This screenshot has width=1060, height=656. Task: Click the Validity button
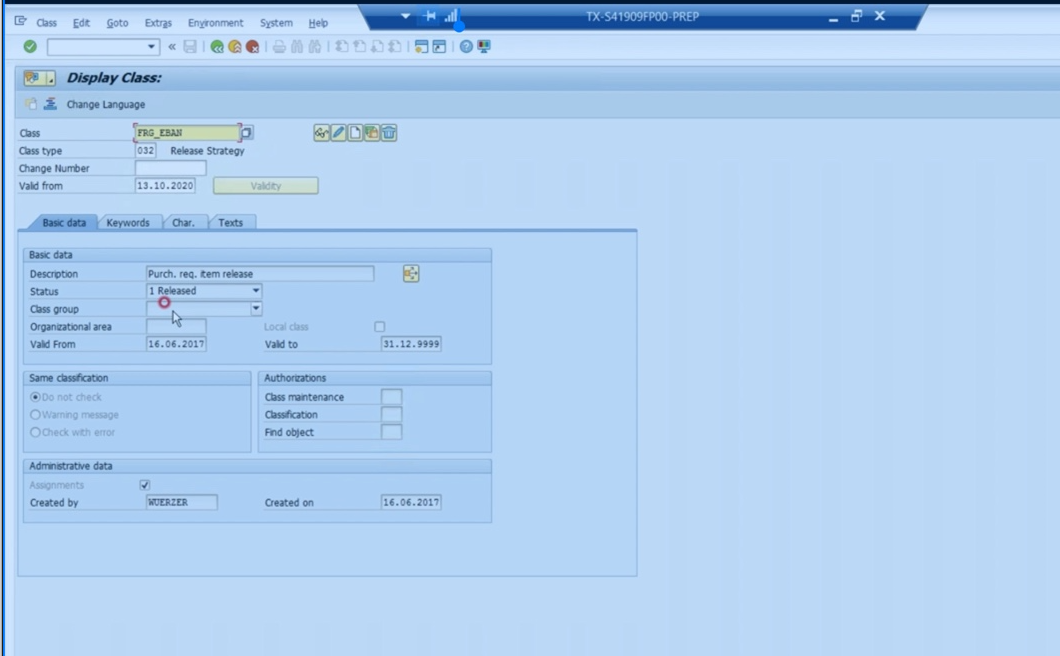[x=266, y=186]
